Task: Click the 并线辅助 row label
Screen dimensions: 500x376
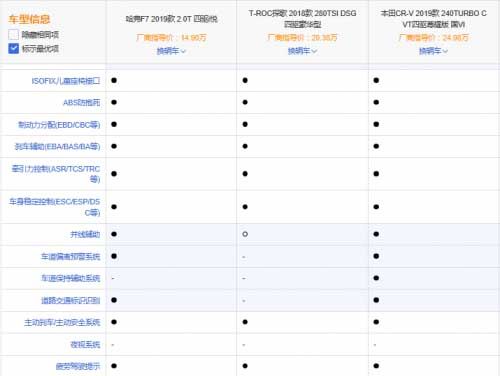Action: coord(85,234)
